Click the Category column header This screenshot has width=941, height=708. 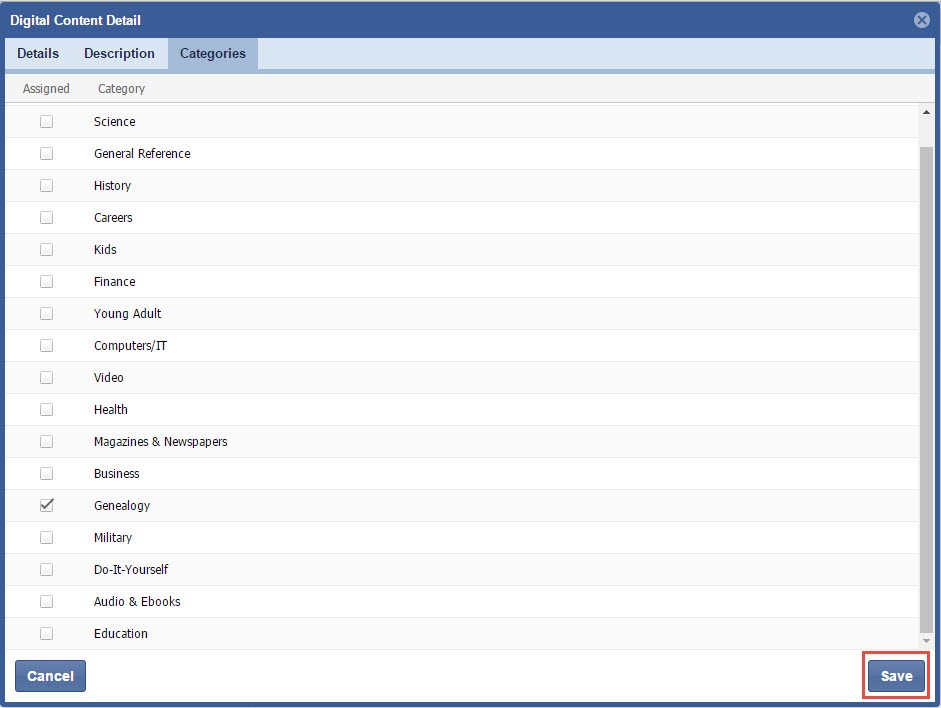pyautogui.click(x=121, y=89)
